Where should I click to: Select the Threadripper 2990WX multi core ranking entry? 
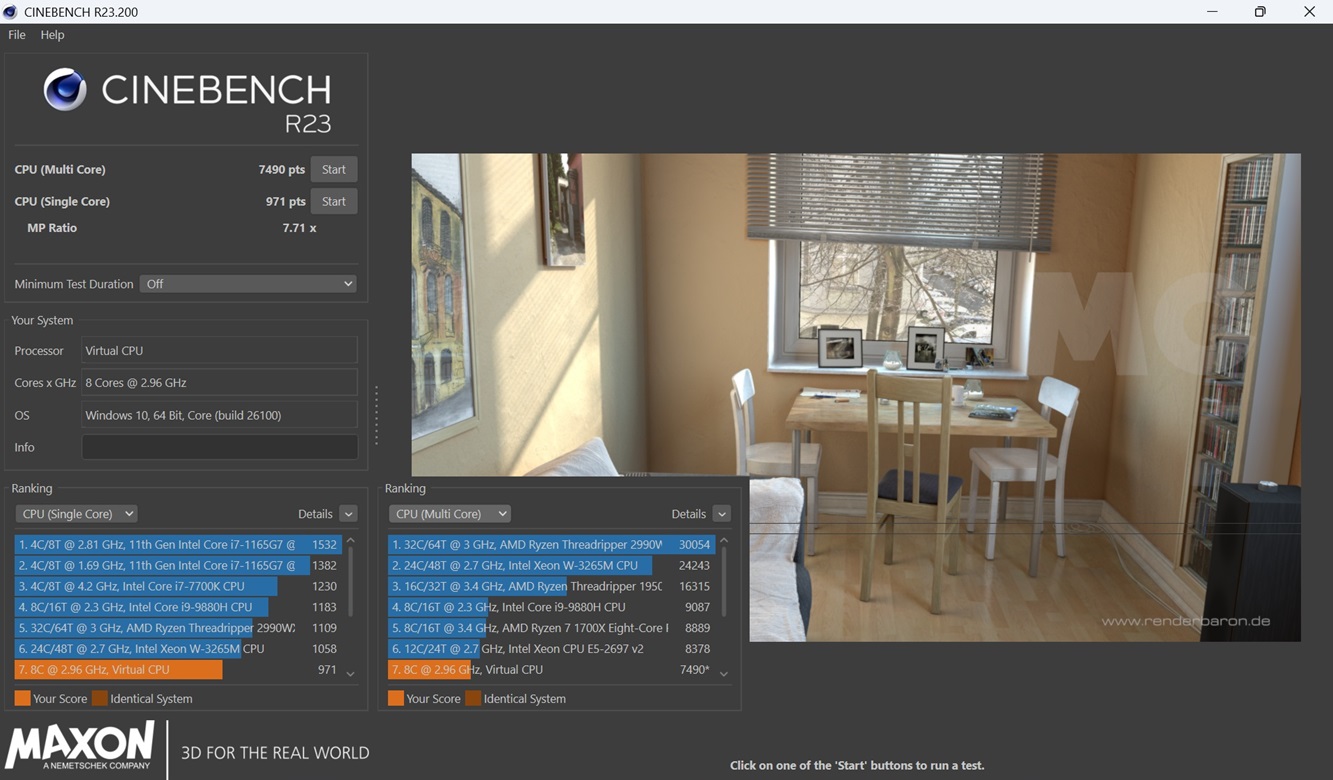click(550, 545)
